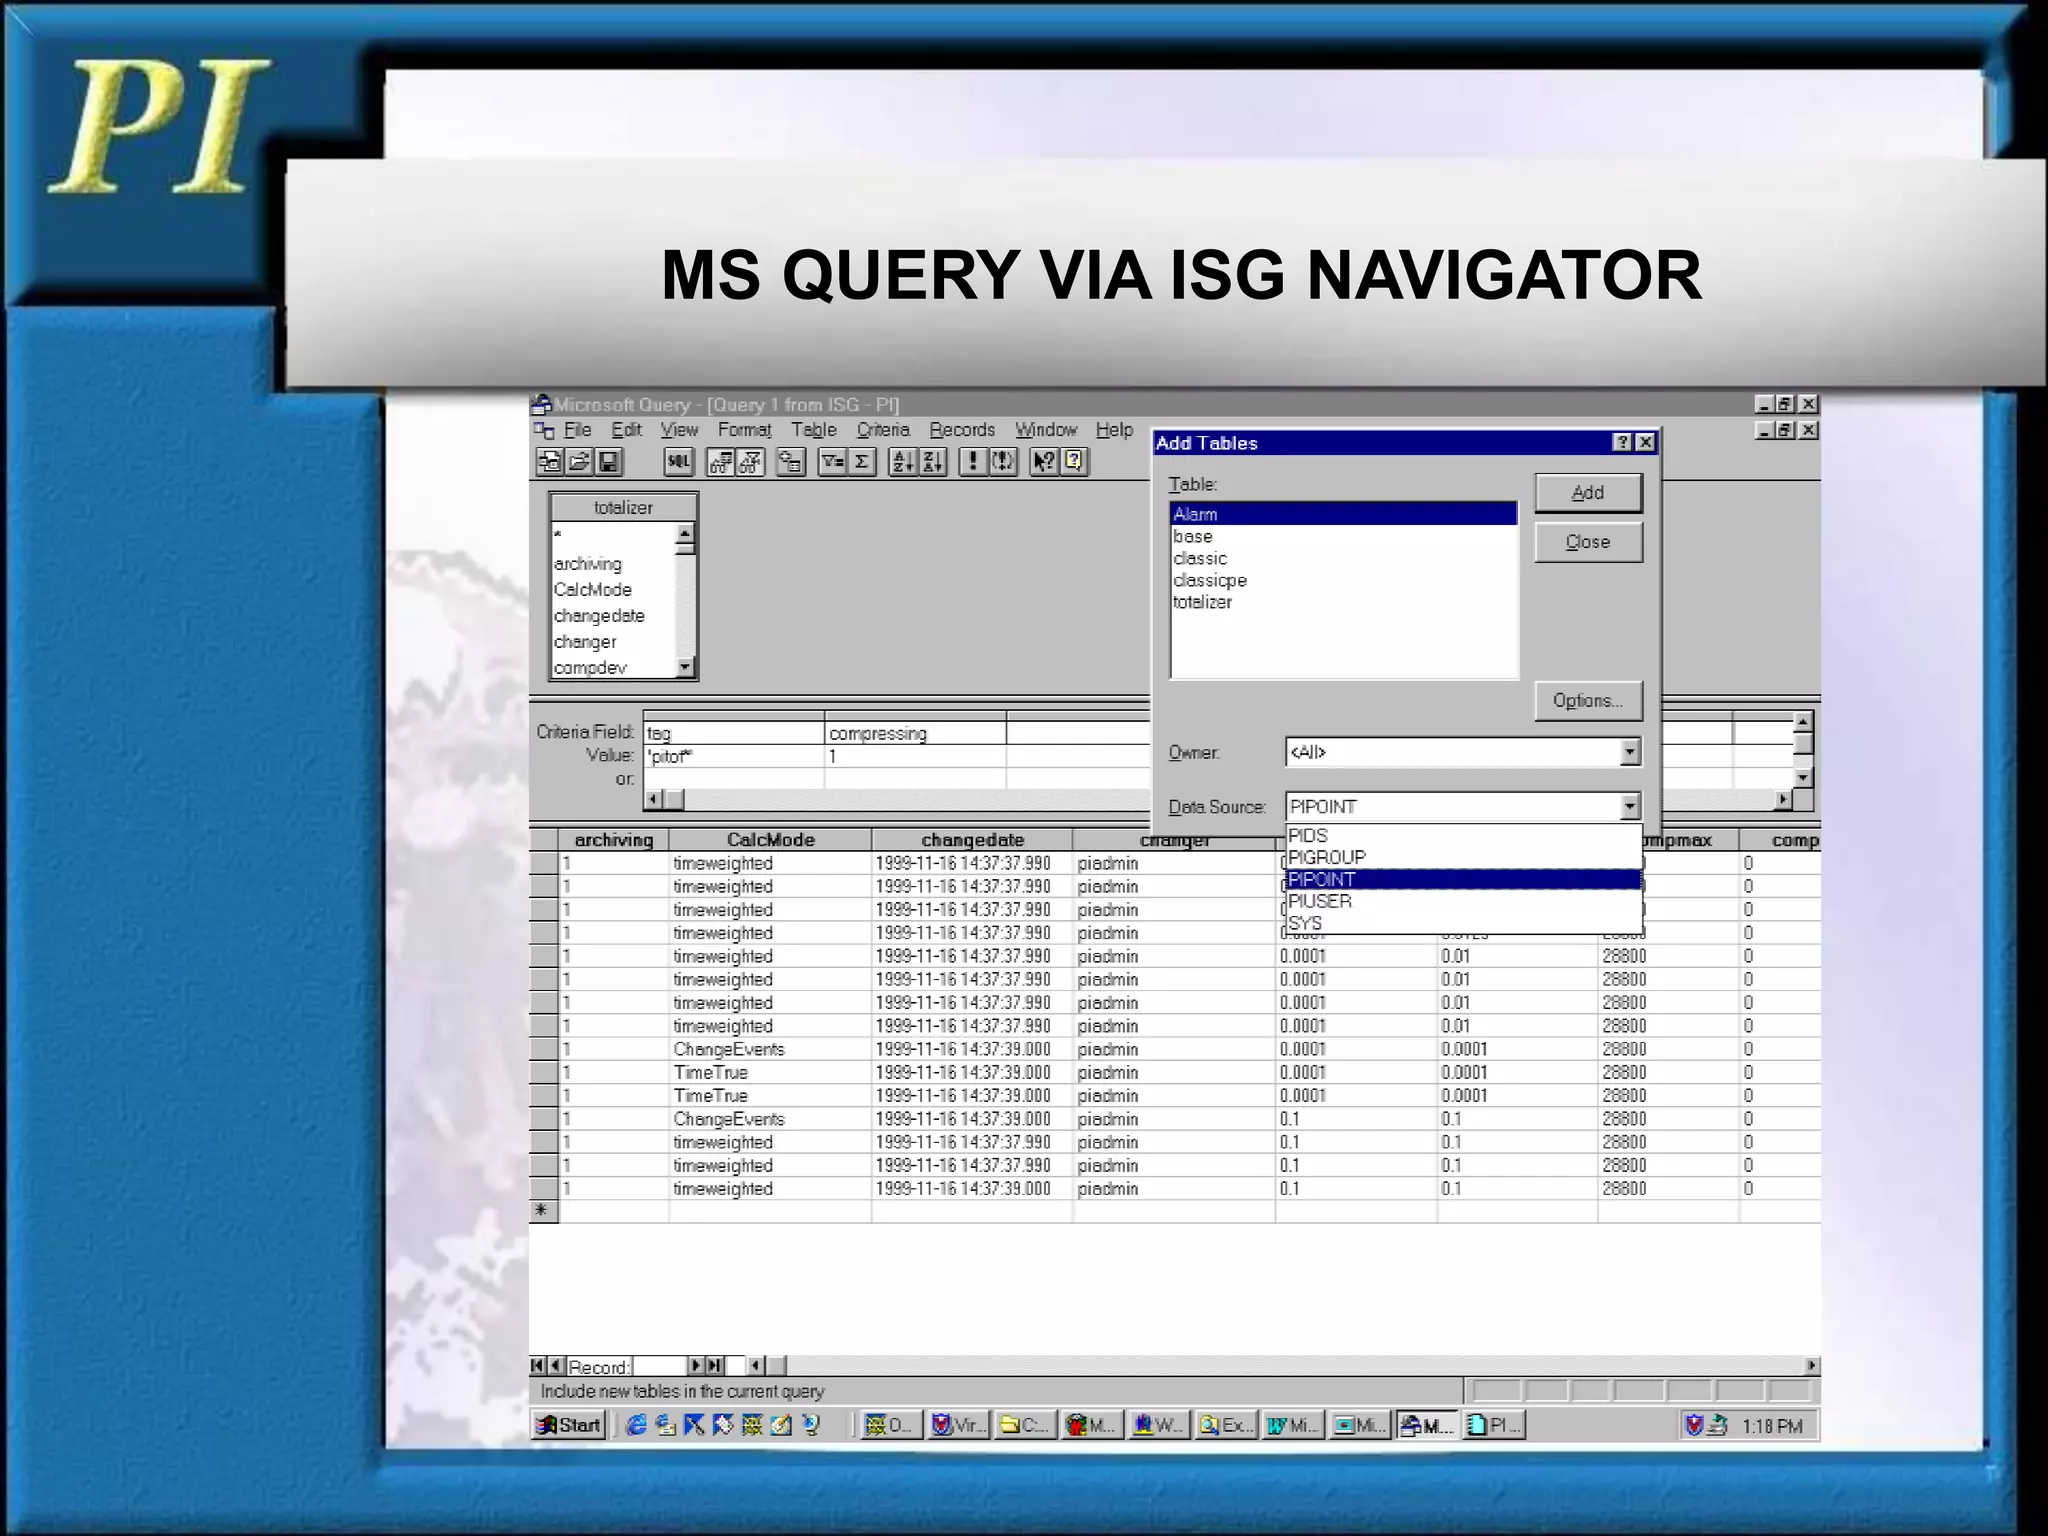Click the system tray clock 1:18 PM
This screenshot has height=1536, width=2048.
coord(1772,1426)
